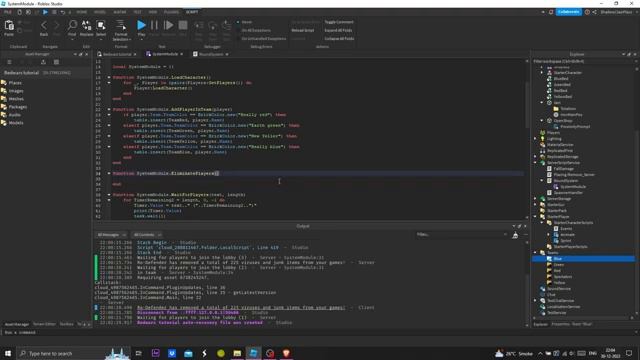The image size is (640, 360).
Task: Switch to the MODEL ribbon tab
Action: [100, 12]
